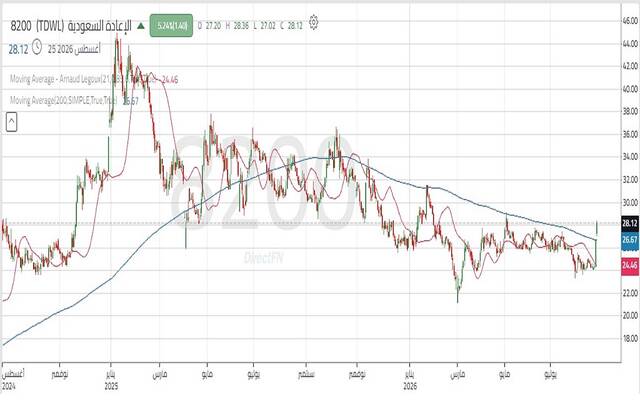Screen dimensions: 640x400
Task: Click the green 5.24% (1.40) change badge
Action: [171, 26]
